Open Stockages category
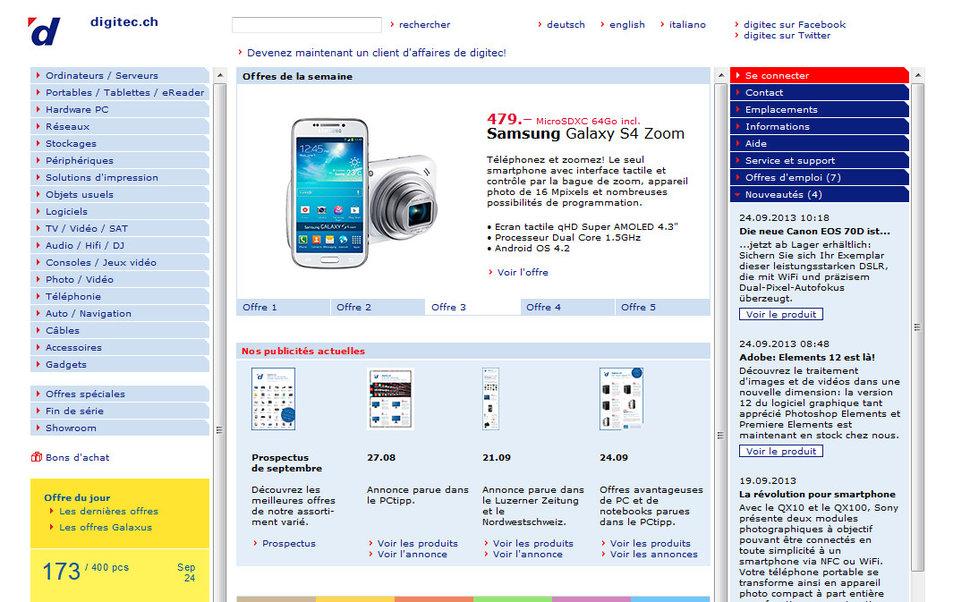Image resolution: width=970 pixels, height=602 pixels. [119, 144]
